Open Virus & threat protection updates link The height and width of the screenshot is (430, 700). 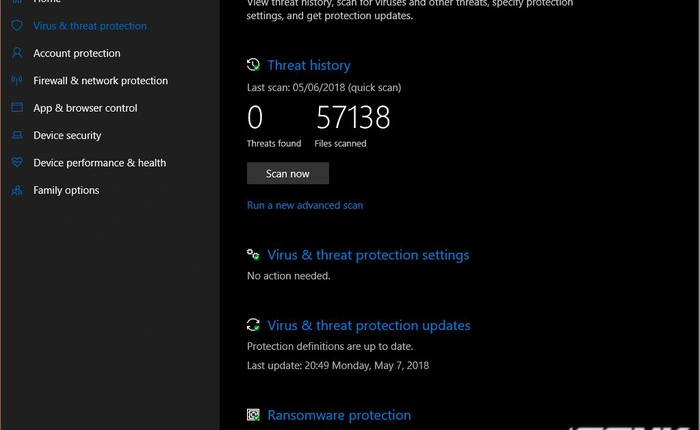369,326
